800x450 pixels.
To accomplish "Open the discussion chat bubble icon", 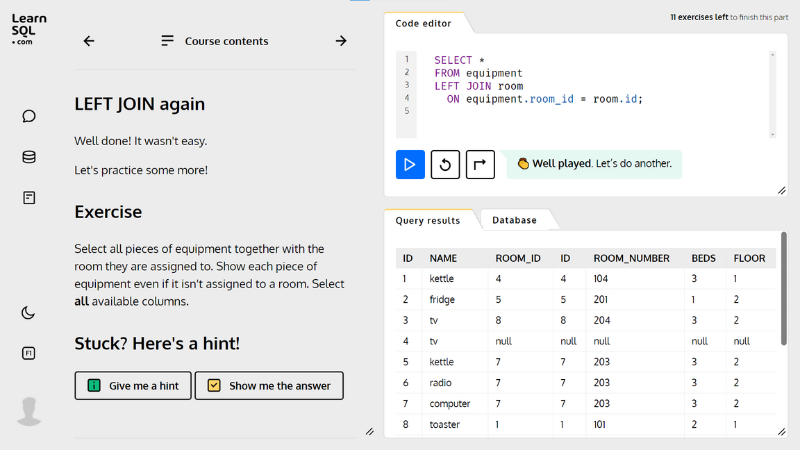I will pyautogui.click(x=29, y=116).
